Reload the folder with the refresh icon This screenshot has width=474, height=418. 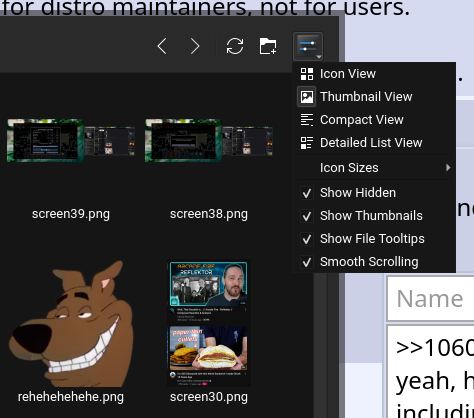235,46
